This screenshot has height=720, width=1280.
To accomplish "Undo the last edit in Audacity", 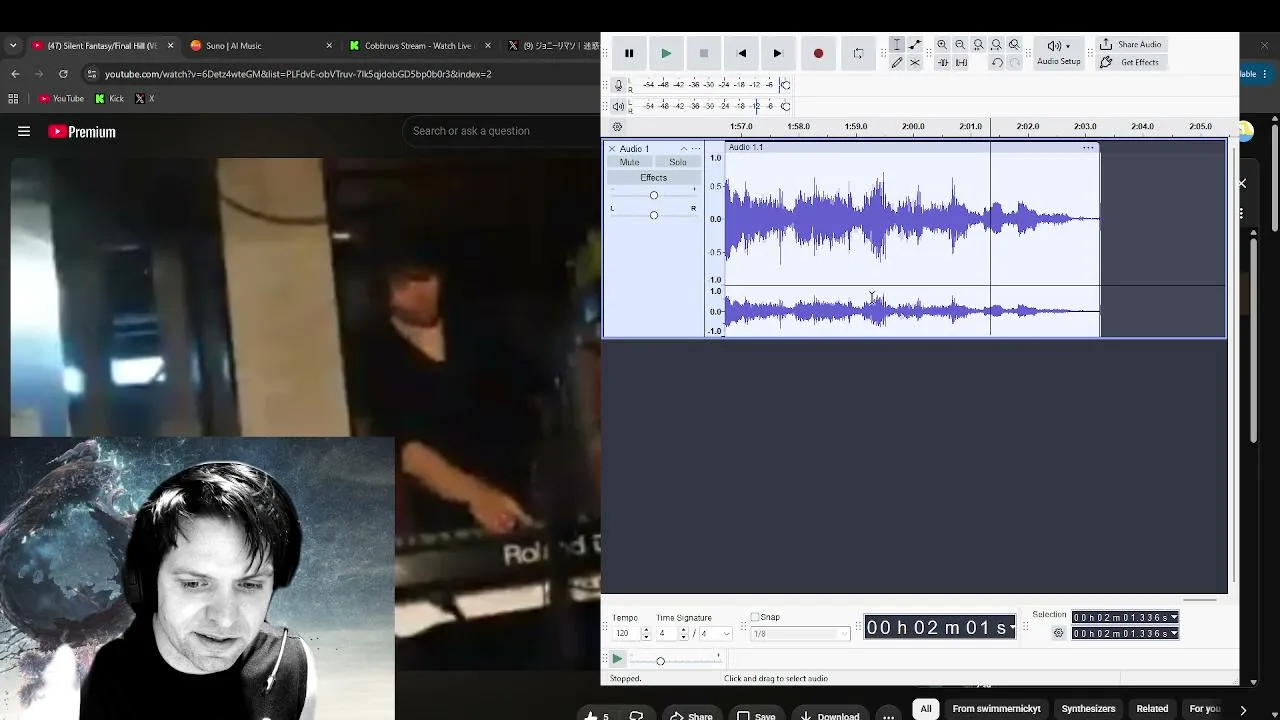I will pyautogui.click(x=996, y=63).
